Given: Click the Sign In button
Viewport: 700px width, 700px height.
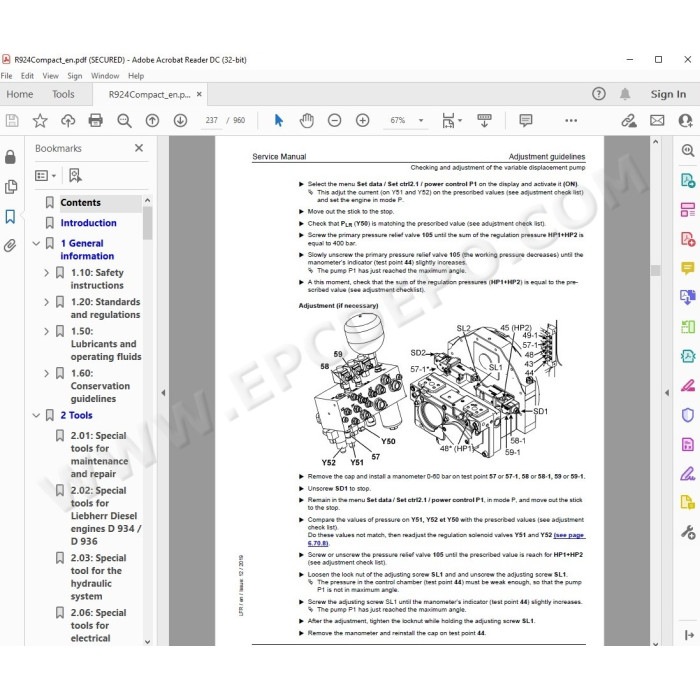Looking at the screenshot, I should [668, 94].
